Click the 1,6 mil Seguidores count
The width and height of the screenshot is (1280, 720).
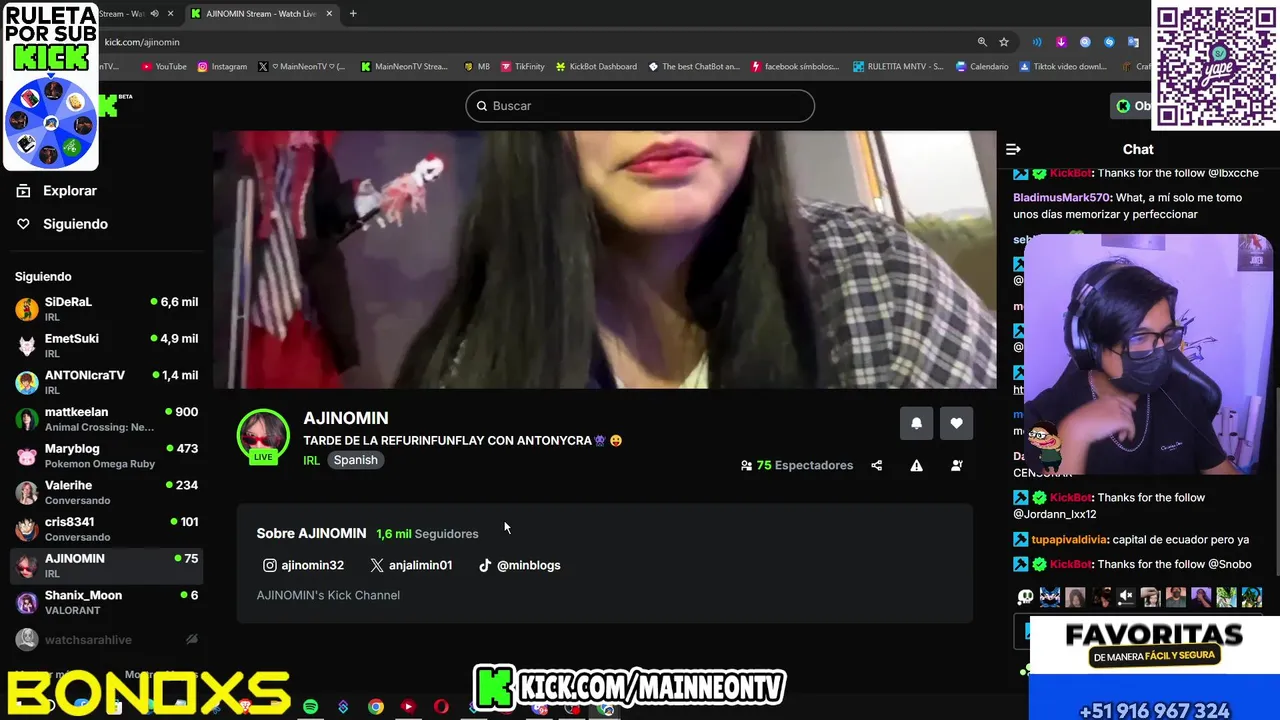[427, 534]
